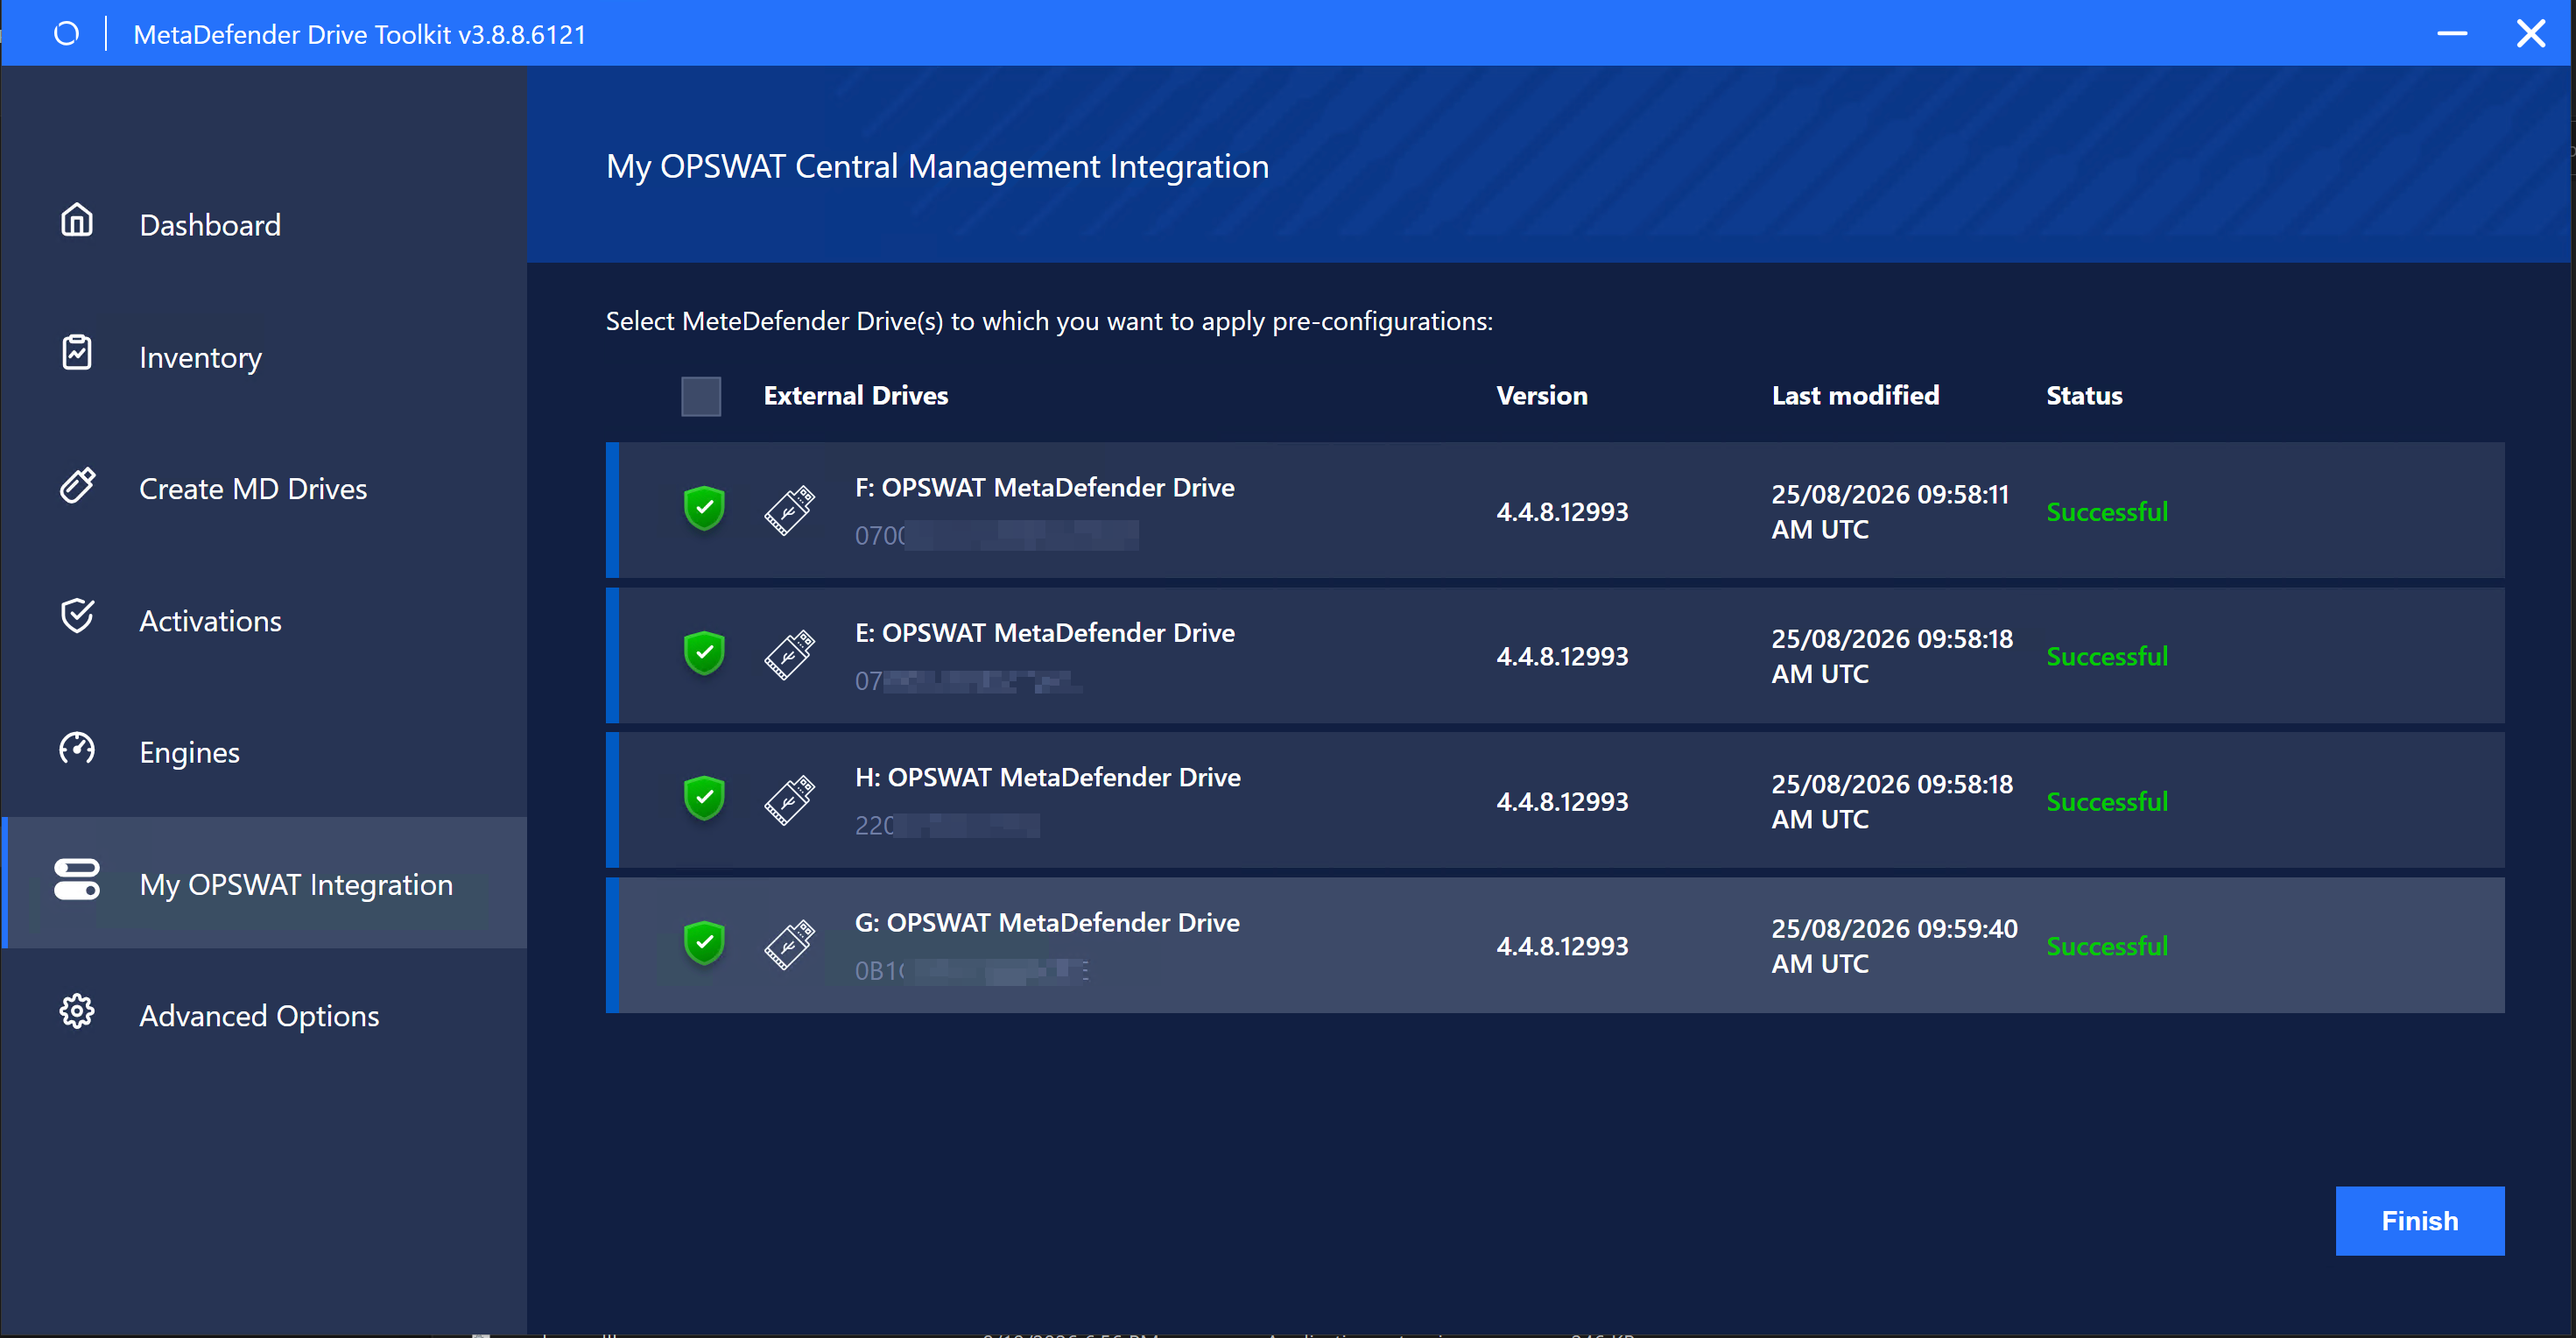Click the OPSWAT logo in title bar

[66, 34]
